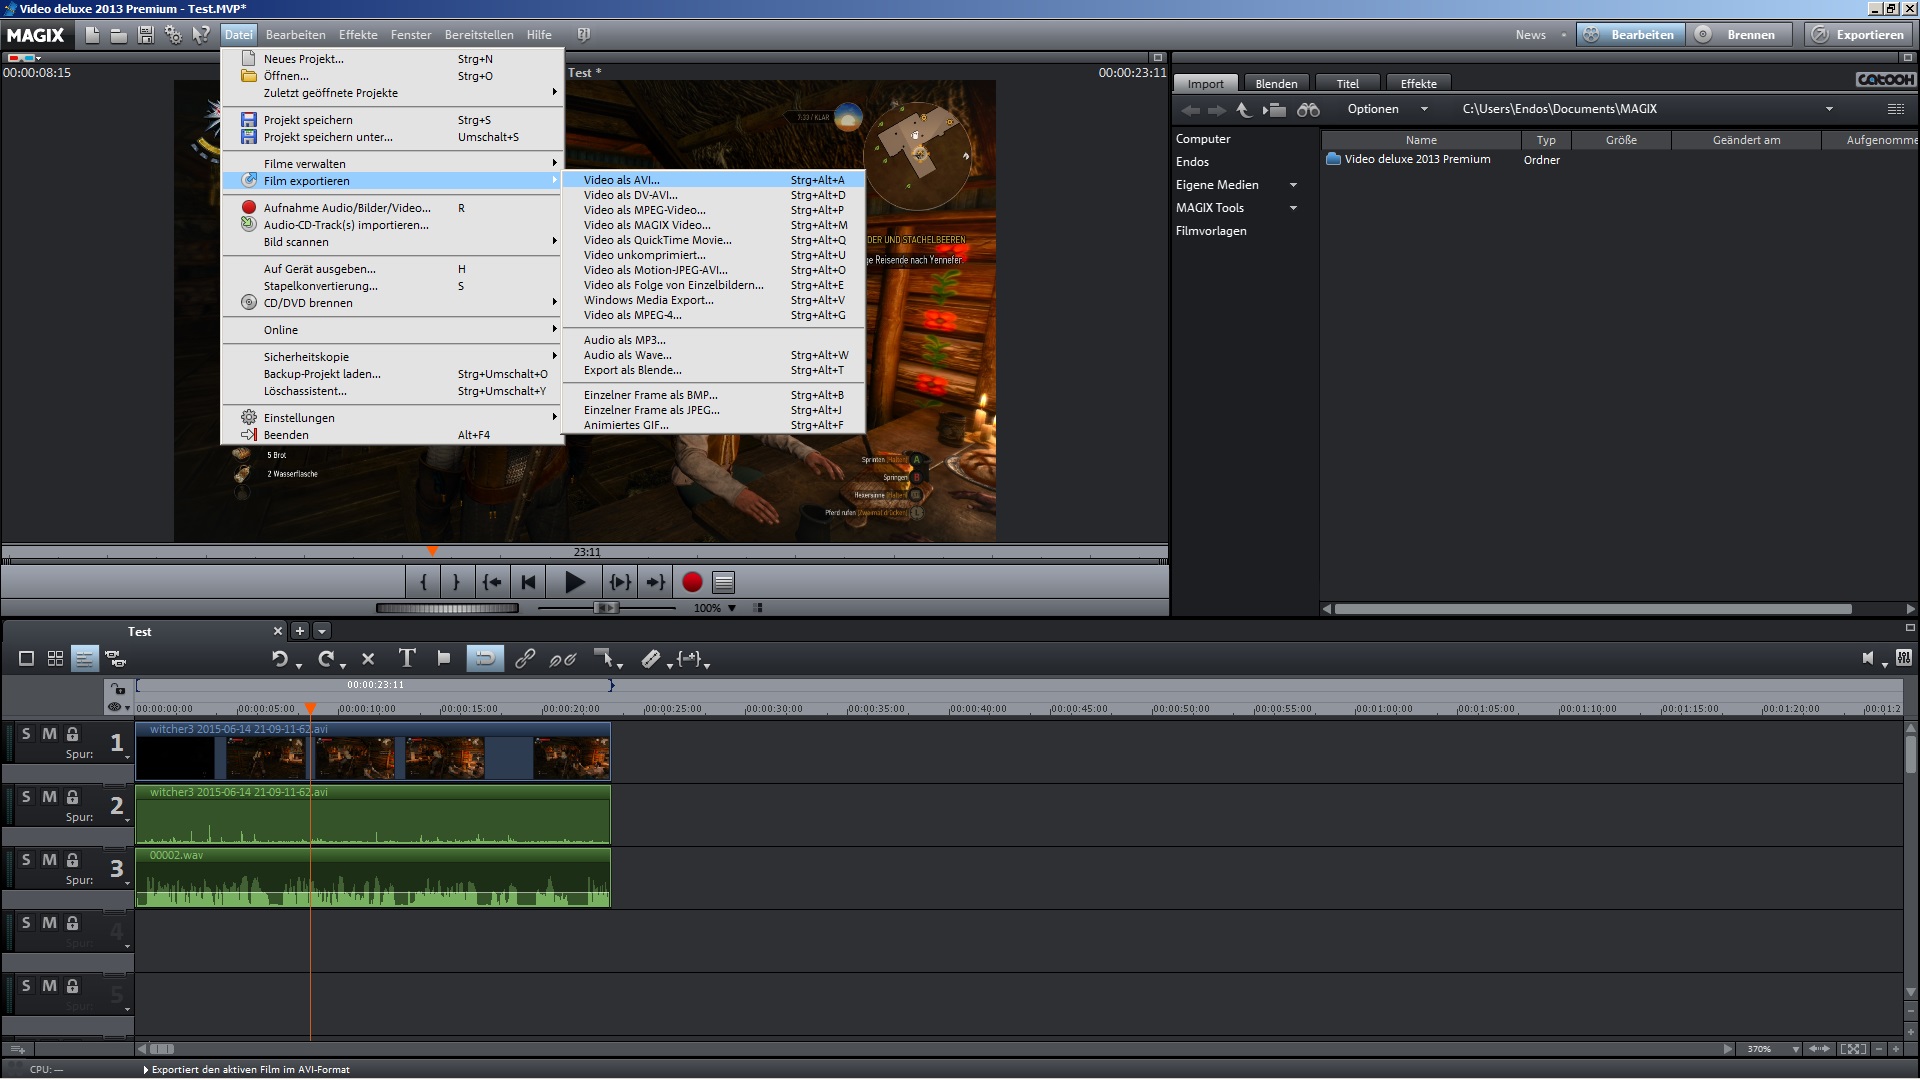Viewport: 1920px width, 1080px height.
Task: Expand 'Einstellungen' submenu arrow
Action: (554, 417)
